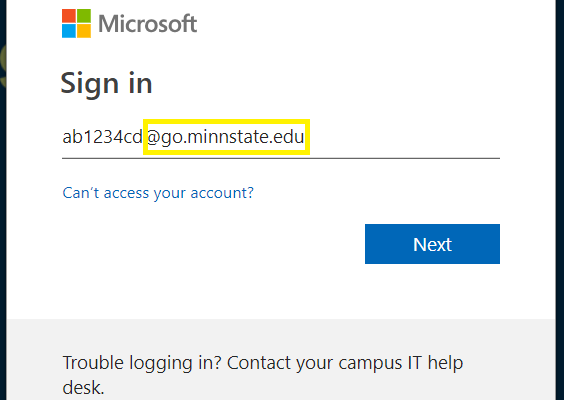This screenshot has width=564, height=400.
Task: Click the yellow highlight box border
Action: tap(226, 121)
